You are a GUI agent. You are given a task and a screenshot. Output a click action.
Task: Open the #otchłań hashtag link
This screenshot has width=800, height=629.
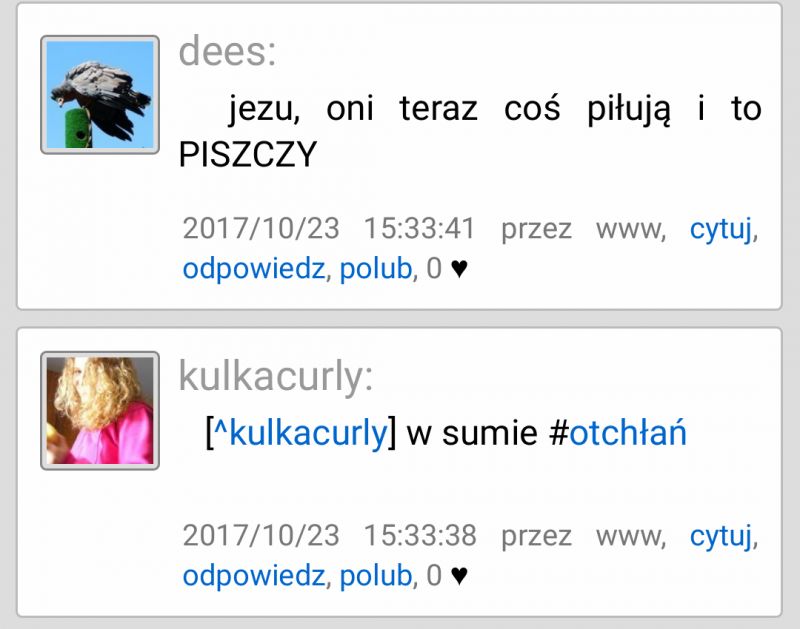[x=628, y=433]
